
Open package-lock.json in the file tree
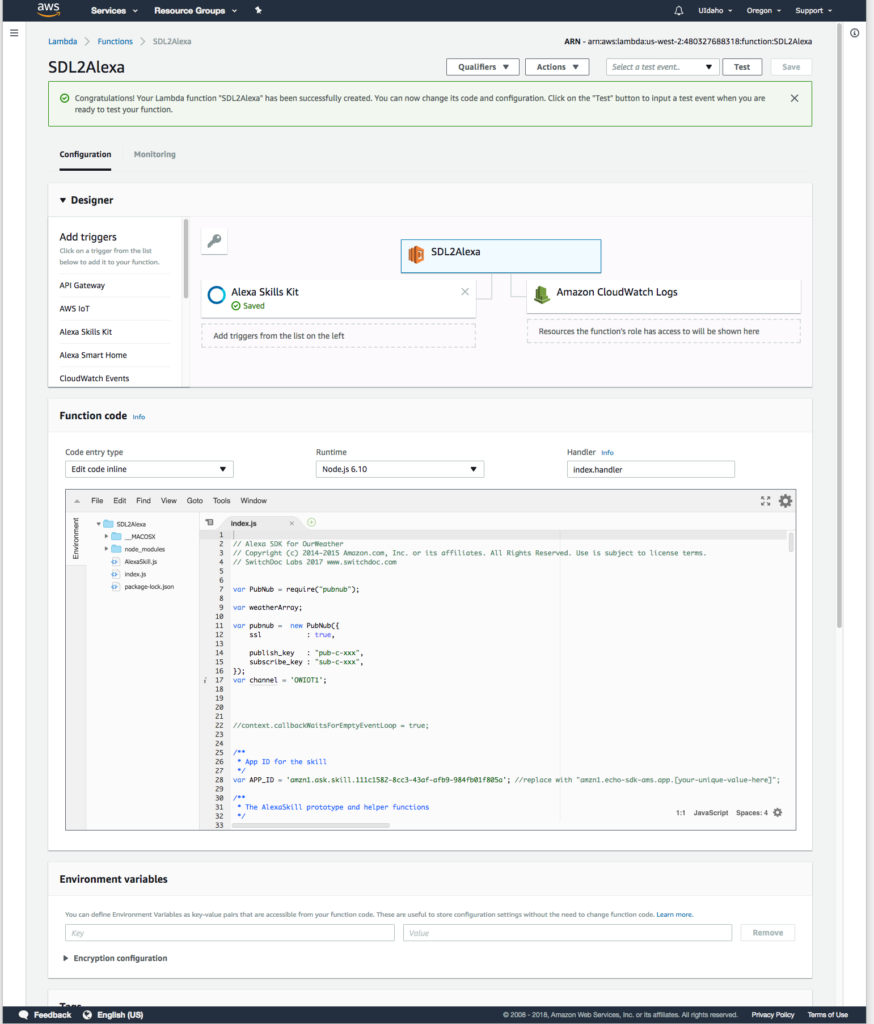149,586
